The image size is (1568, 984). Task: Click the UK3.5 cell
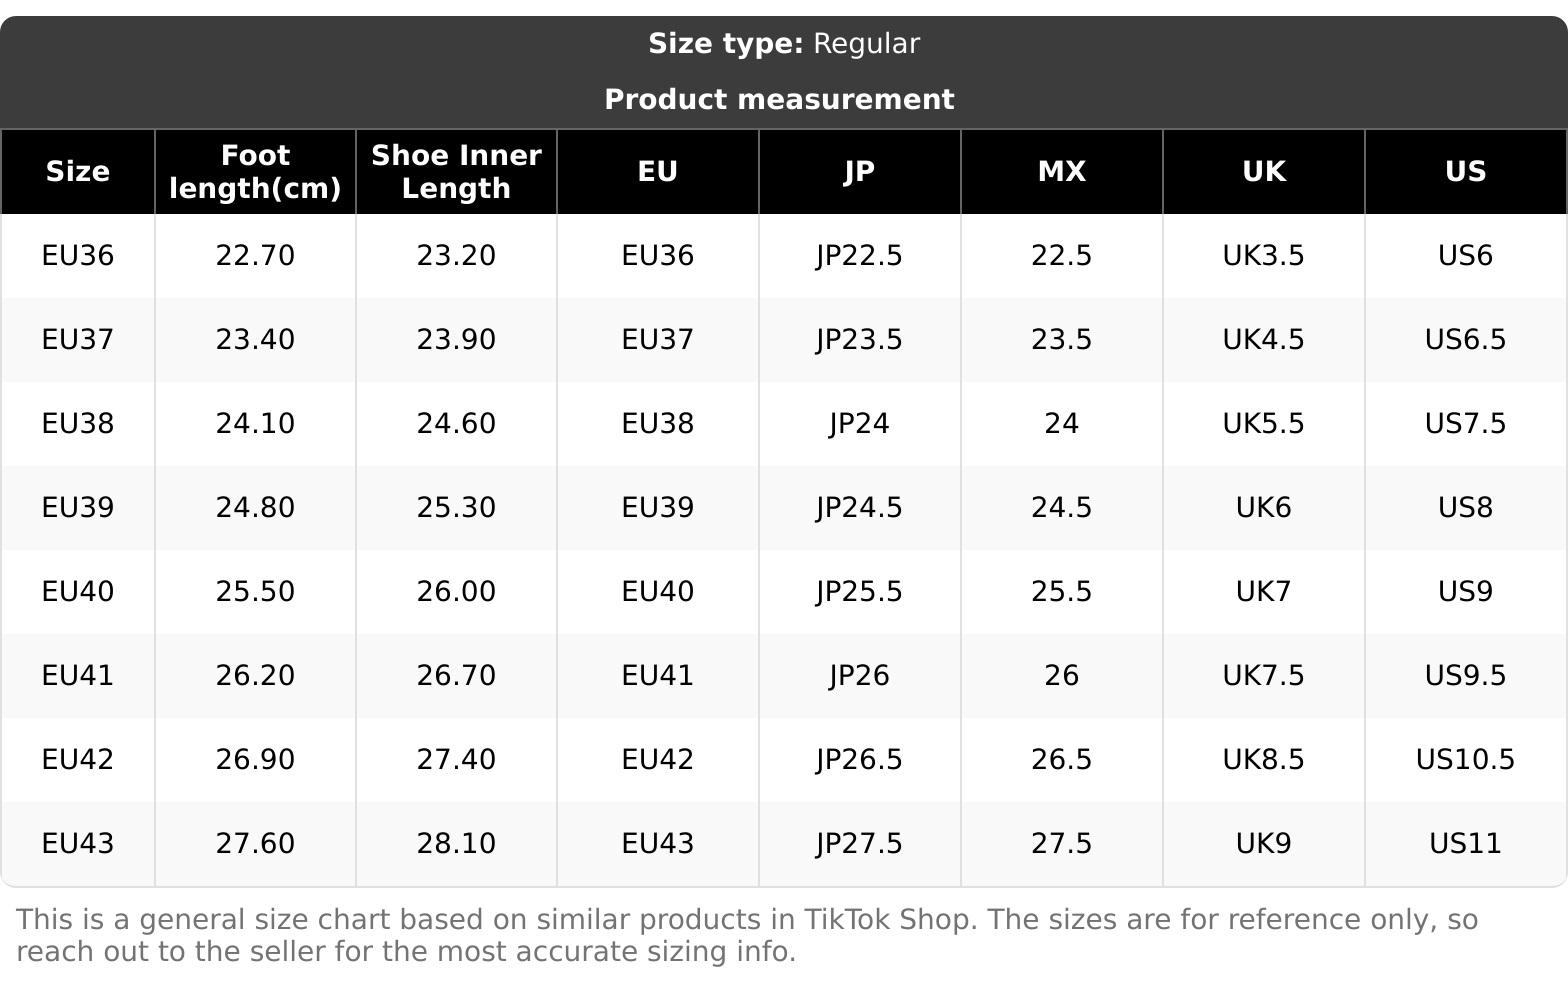coord(1263,256)
